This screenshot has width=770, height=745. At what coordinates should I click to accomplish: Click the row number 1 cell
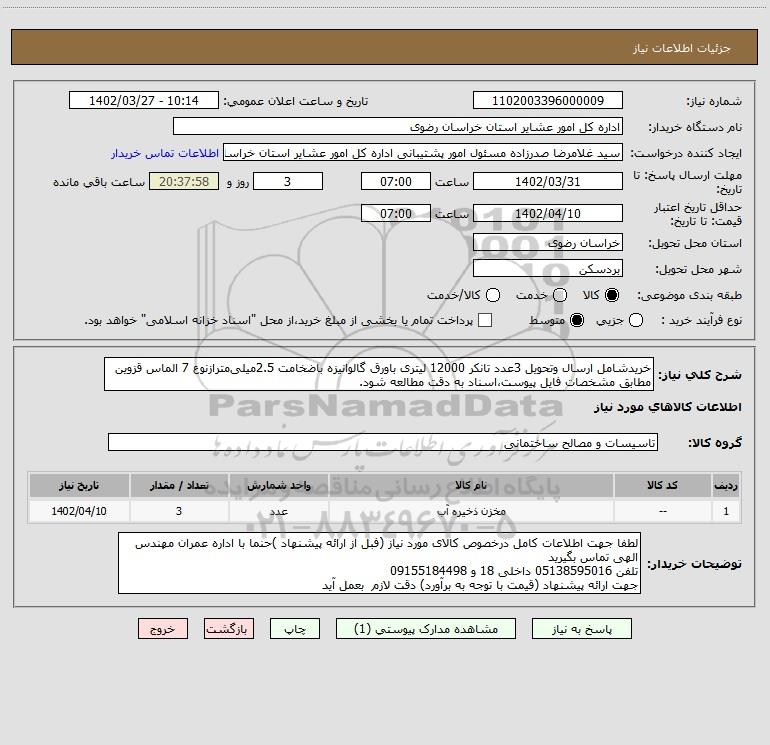point(726,511)
